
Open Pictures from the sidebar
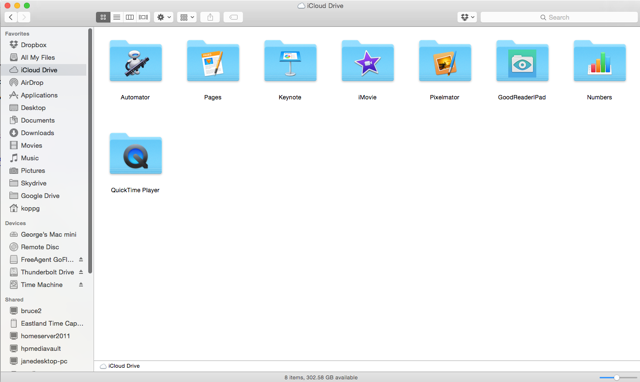(44, 171)
